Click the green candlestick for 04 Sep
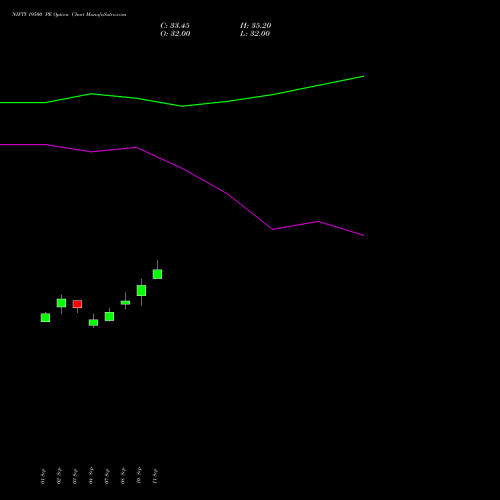500x500 pixels. 93,322
